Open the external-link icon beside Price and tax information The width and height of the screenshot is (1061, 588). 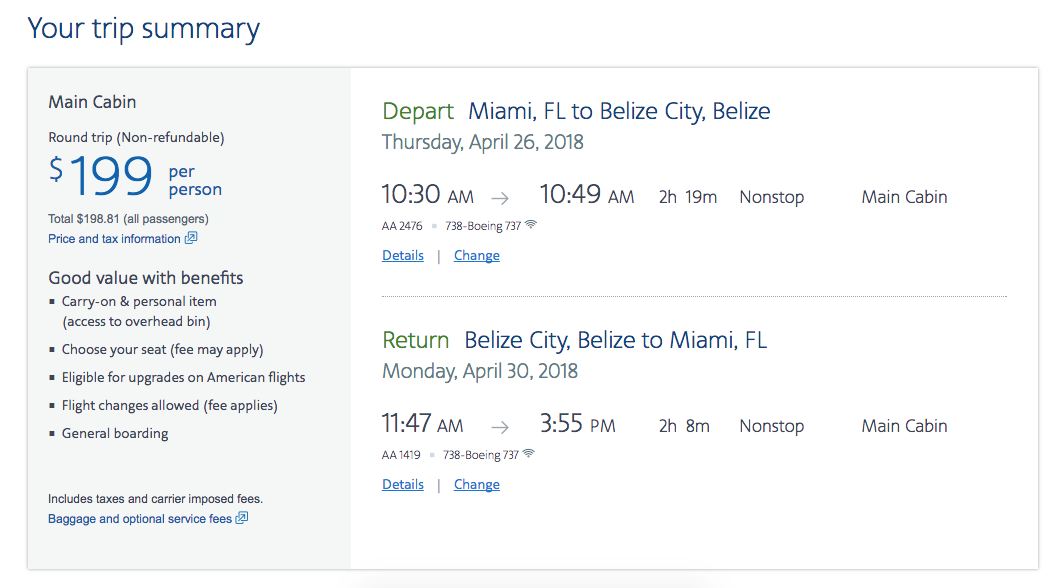(191, 238)
